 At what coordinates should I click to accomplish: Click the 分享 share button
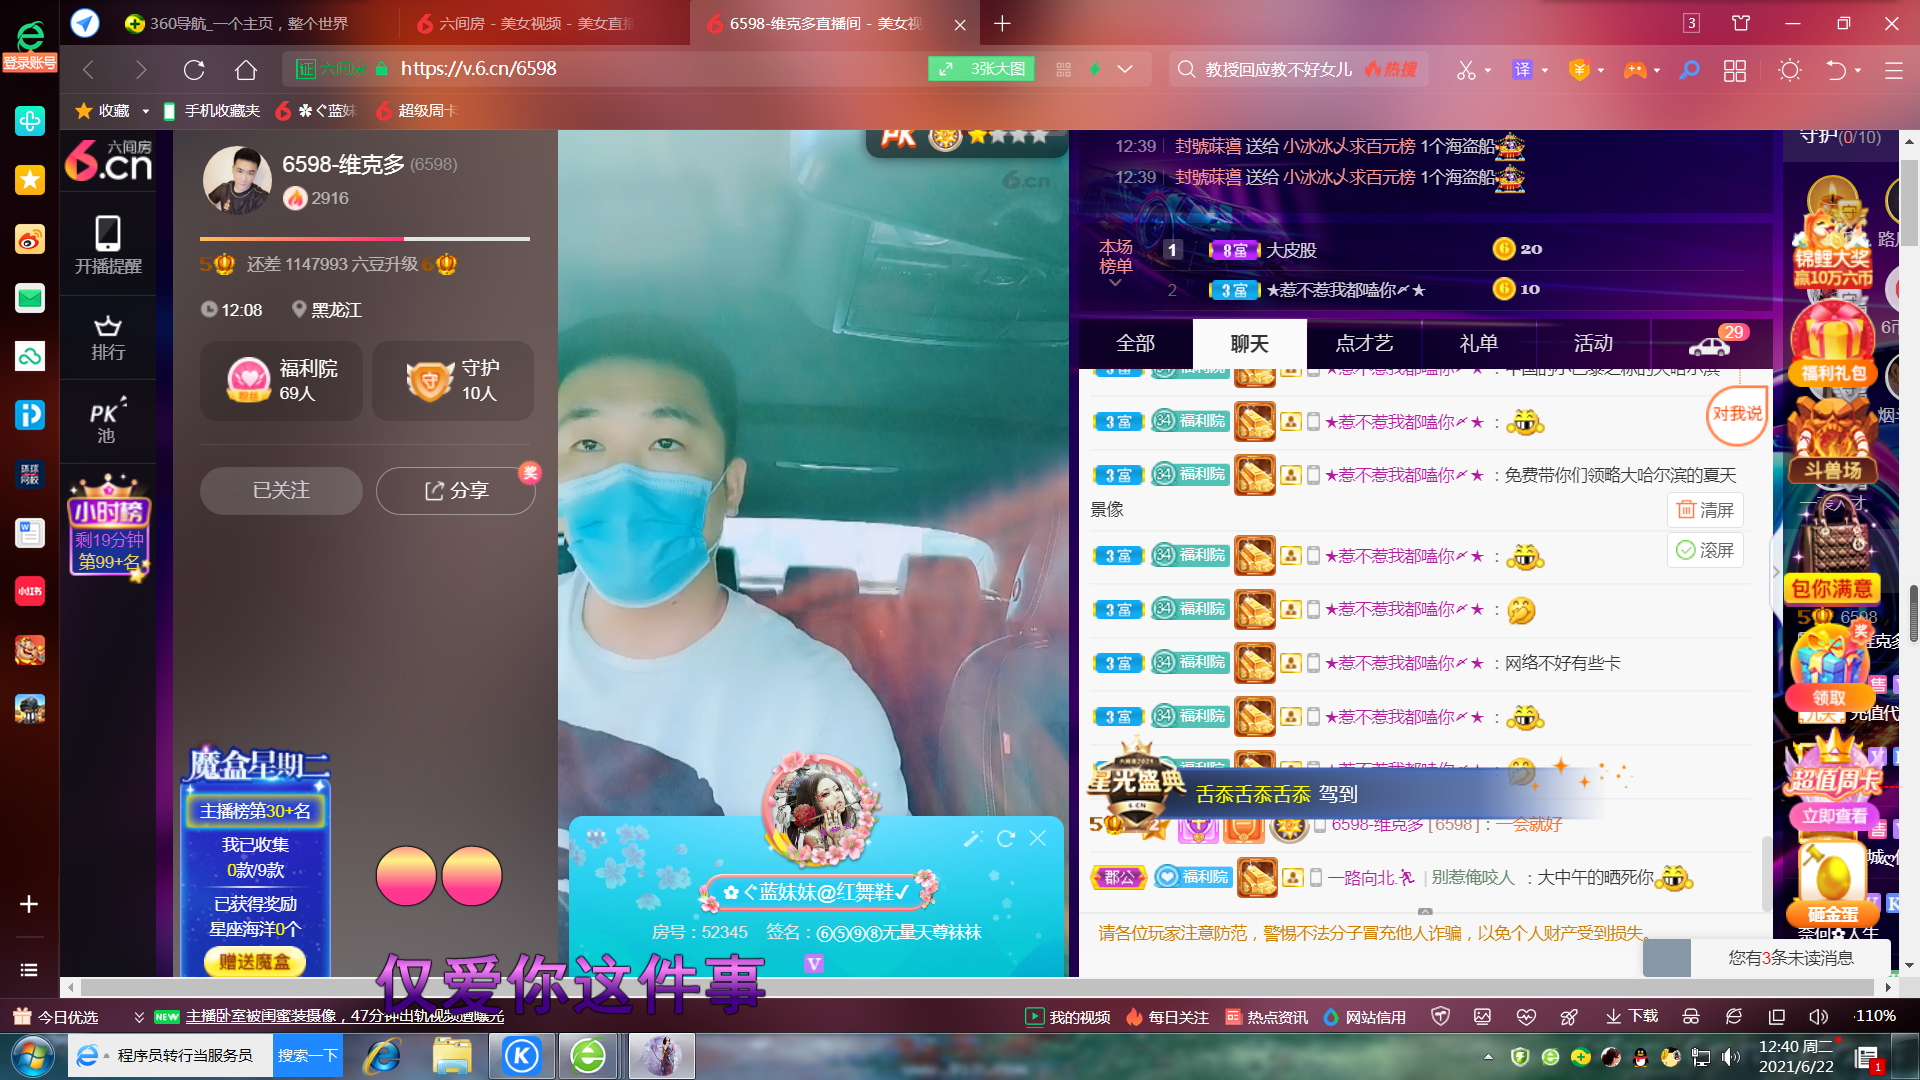click(456, 491)
